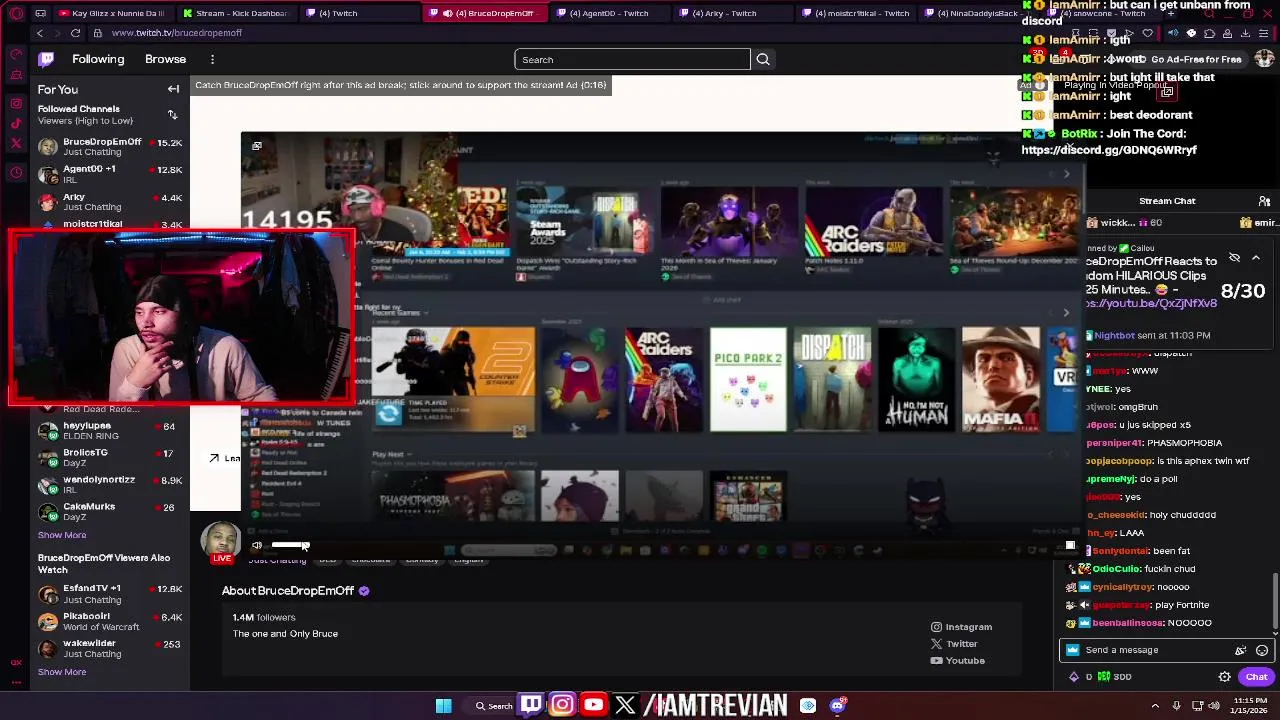This screenshot has width=1280, height=720.
Task: Open the emote picker smiley icon
Action: click(1262, 650)
